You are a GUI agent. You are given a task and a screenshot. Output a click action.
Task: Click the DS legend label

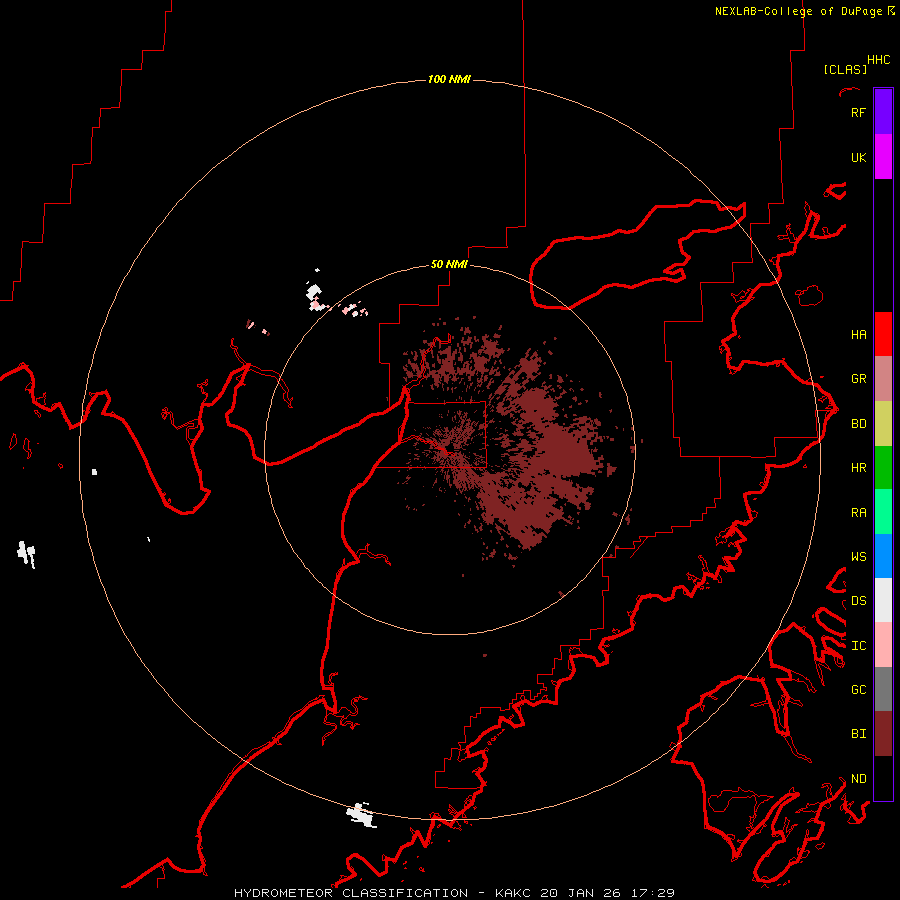[858, 601]
